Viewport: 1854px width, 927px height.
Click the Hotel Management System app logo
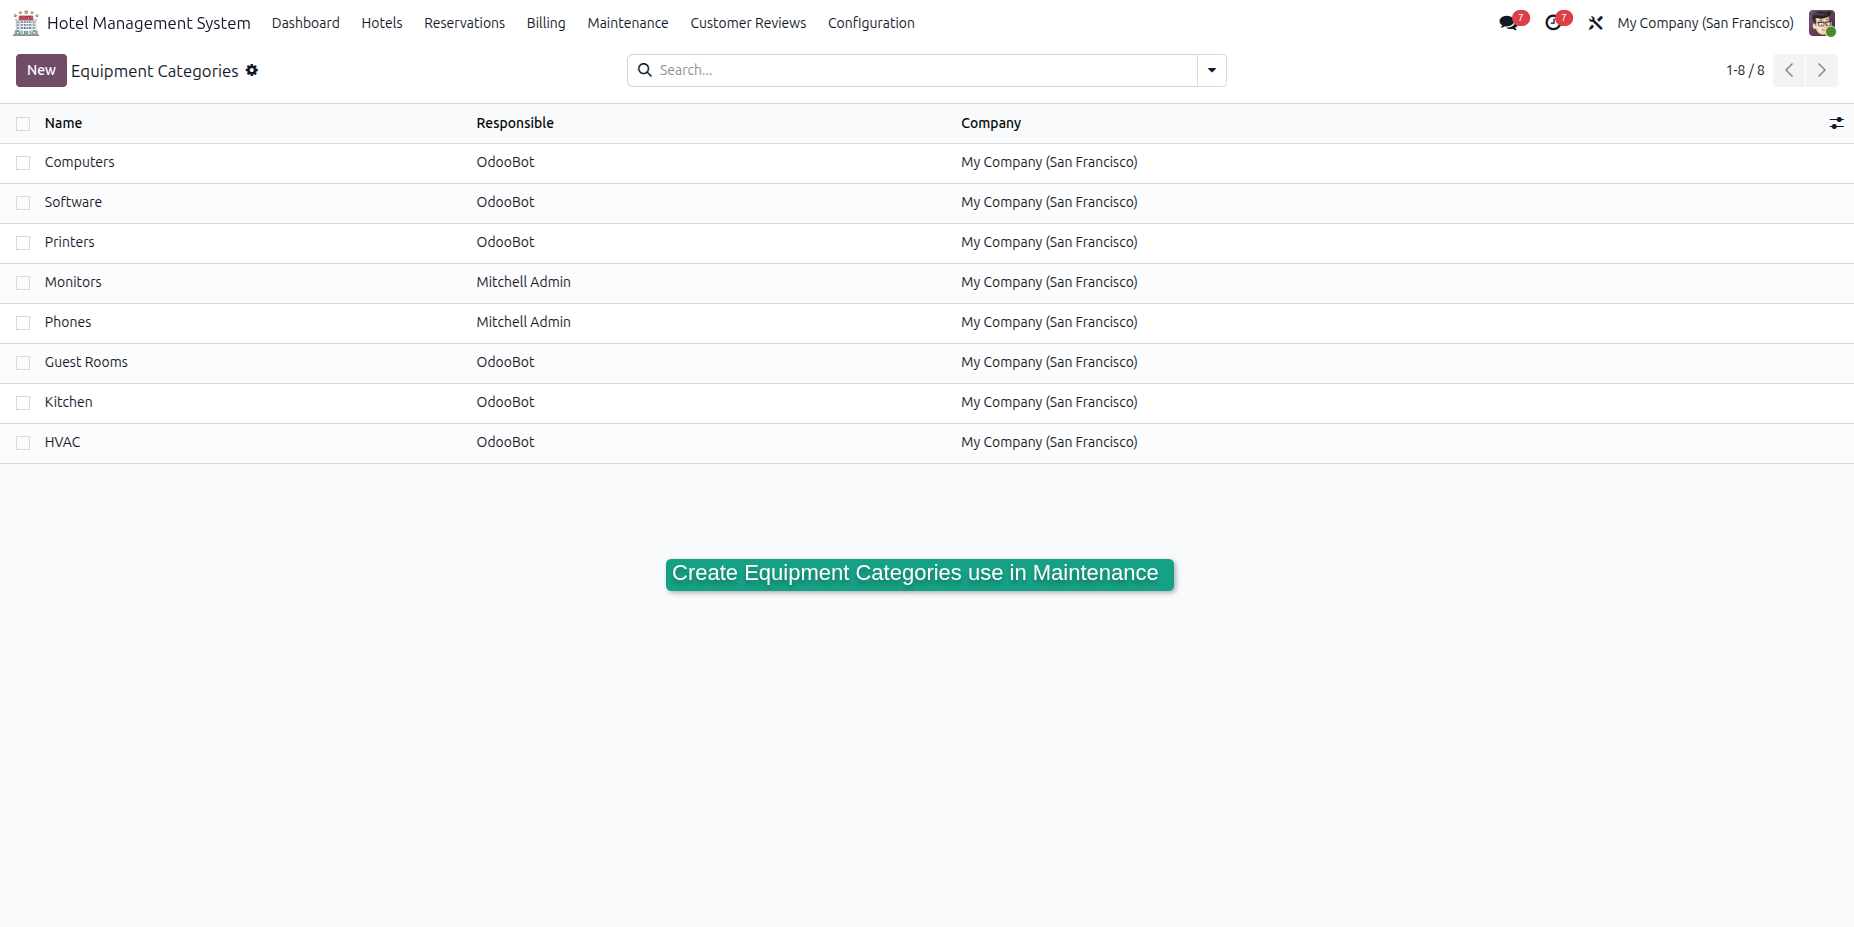click(x=26, y=22)
